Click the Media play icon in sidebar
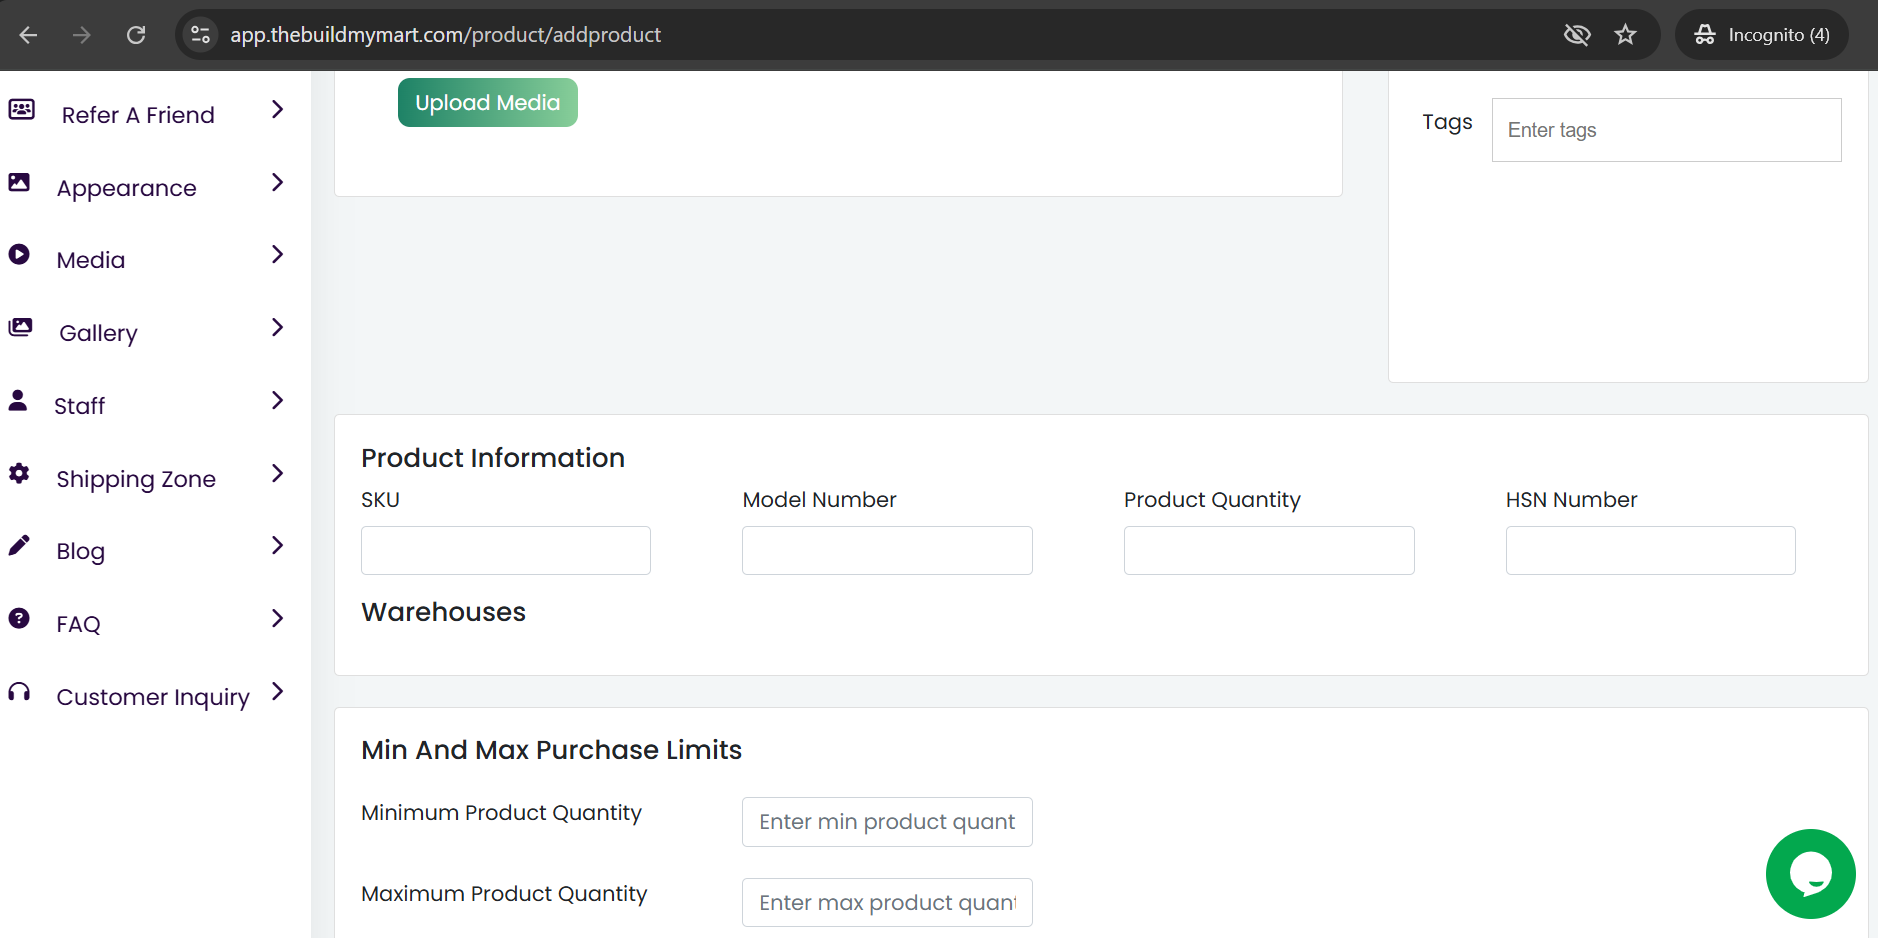Image resolution: width=1878 pixels, height=938 pixels. pyautogui.click(x=19, y=254)
